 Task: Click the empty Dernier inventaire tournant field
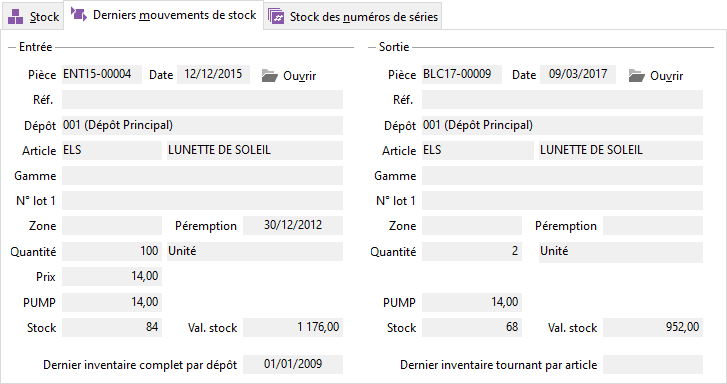tap(653, 365)
